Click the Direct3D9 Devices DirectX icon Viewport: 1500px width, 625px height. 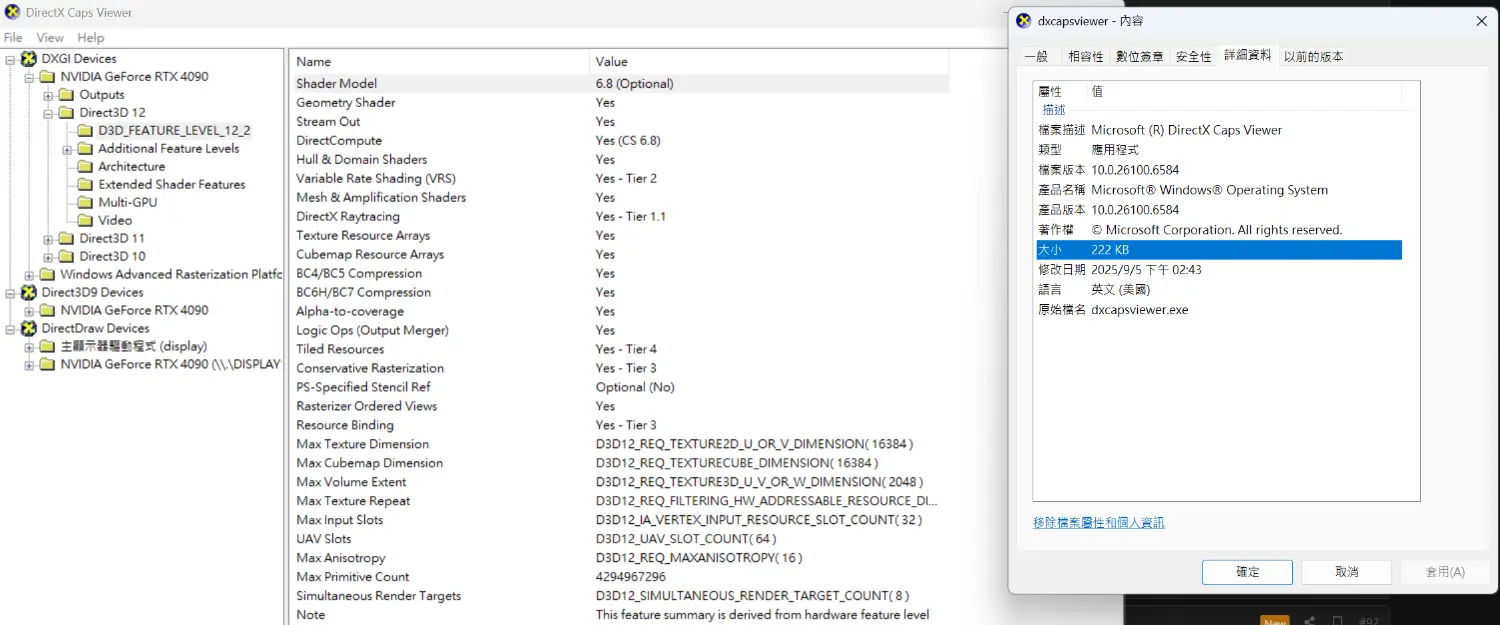click(29, 293)
